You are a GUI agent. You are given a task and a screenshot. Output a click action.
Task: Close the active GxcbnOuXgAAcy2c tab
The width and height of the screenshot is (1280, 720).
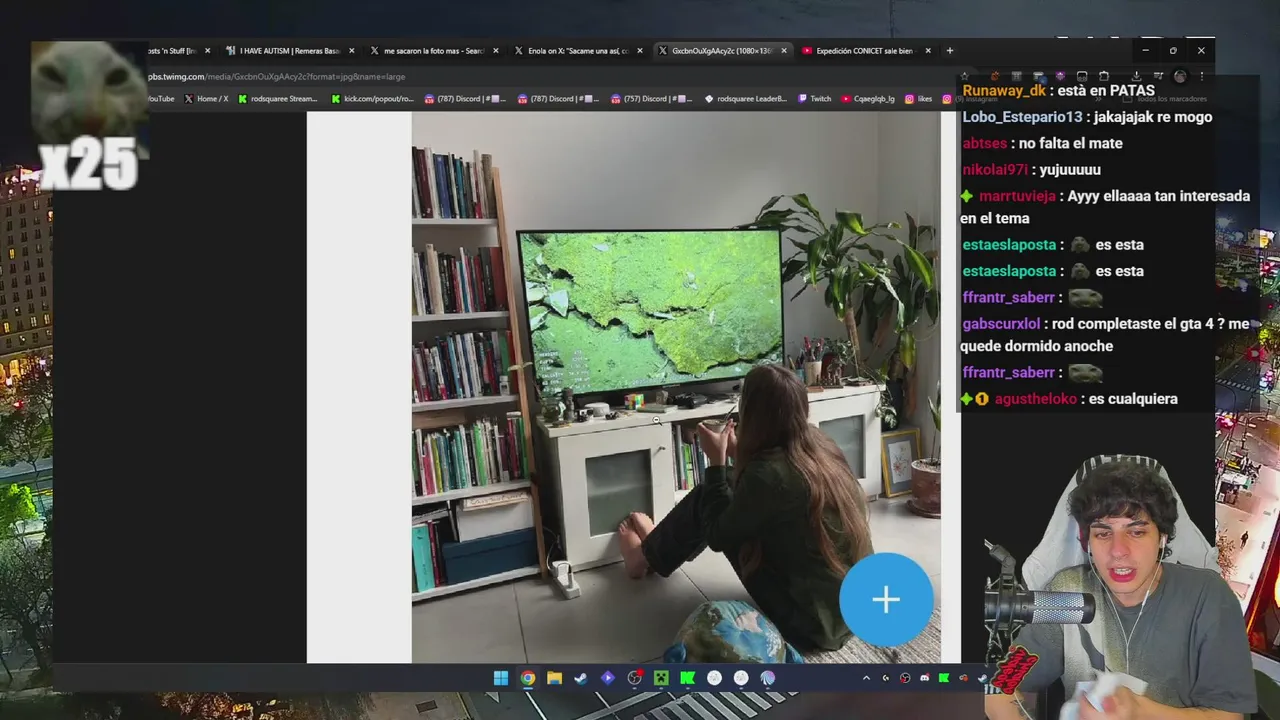(x=784, y=51)
